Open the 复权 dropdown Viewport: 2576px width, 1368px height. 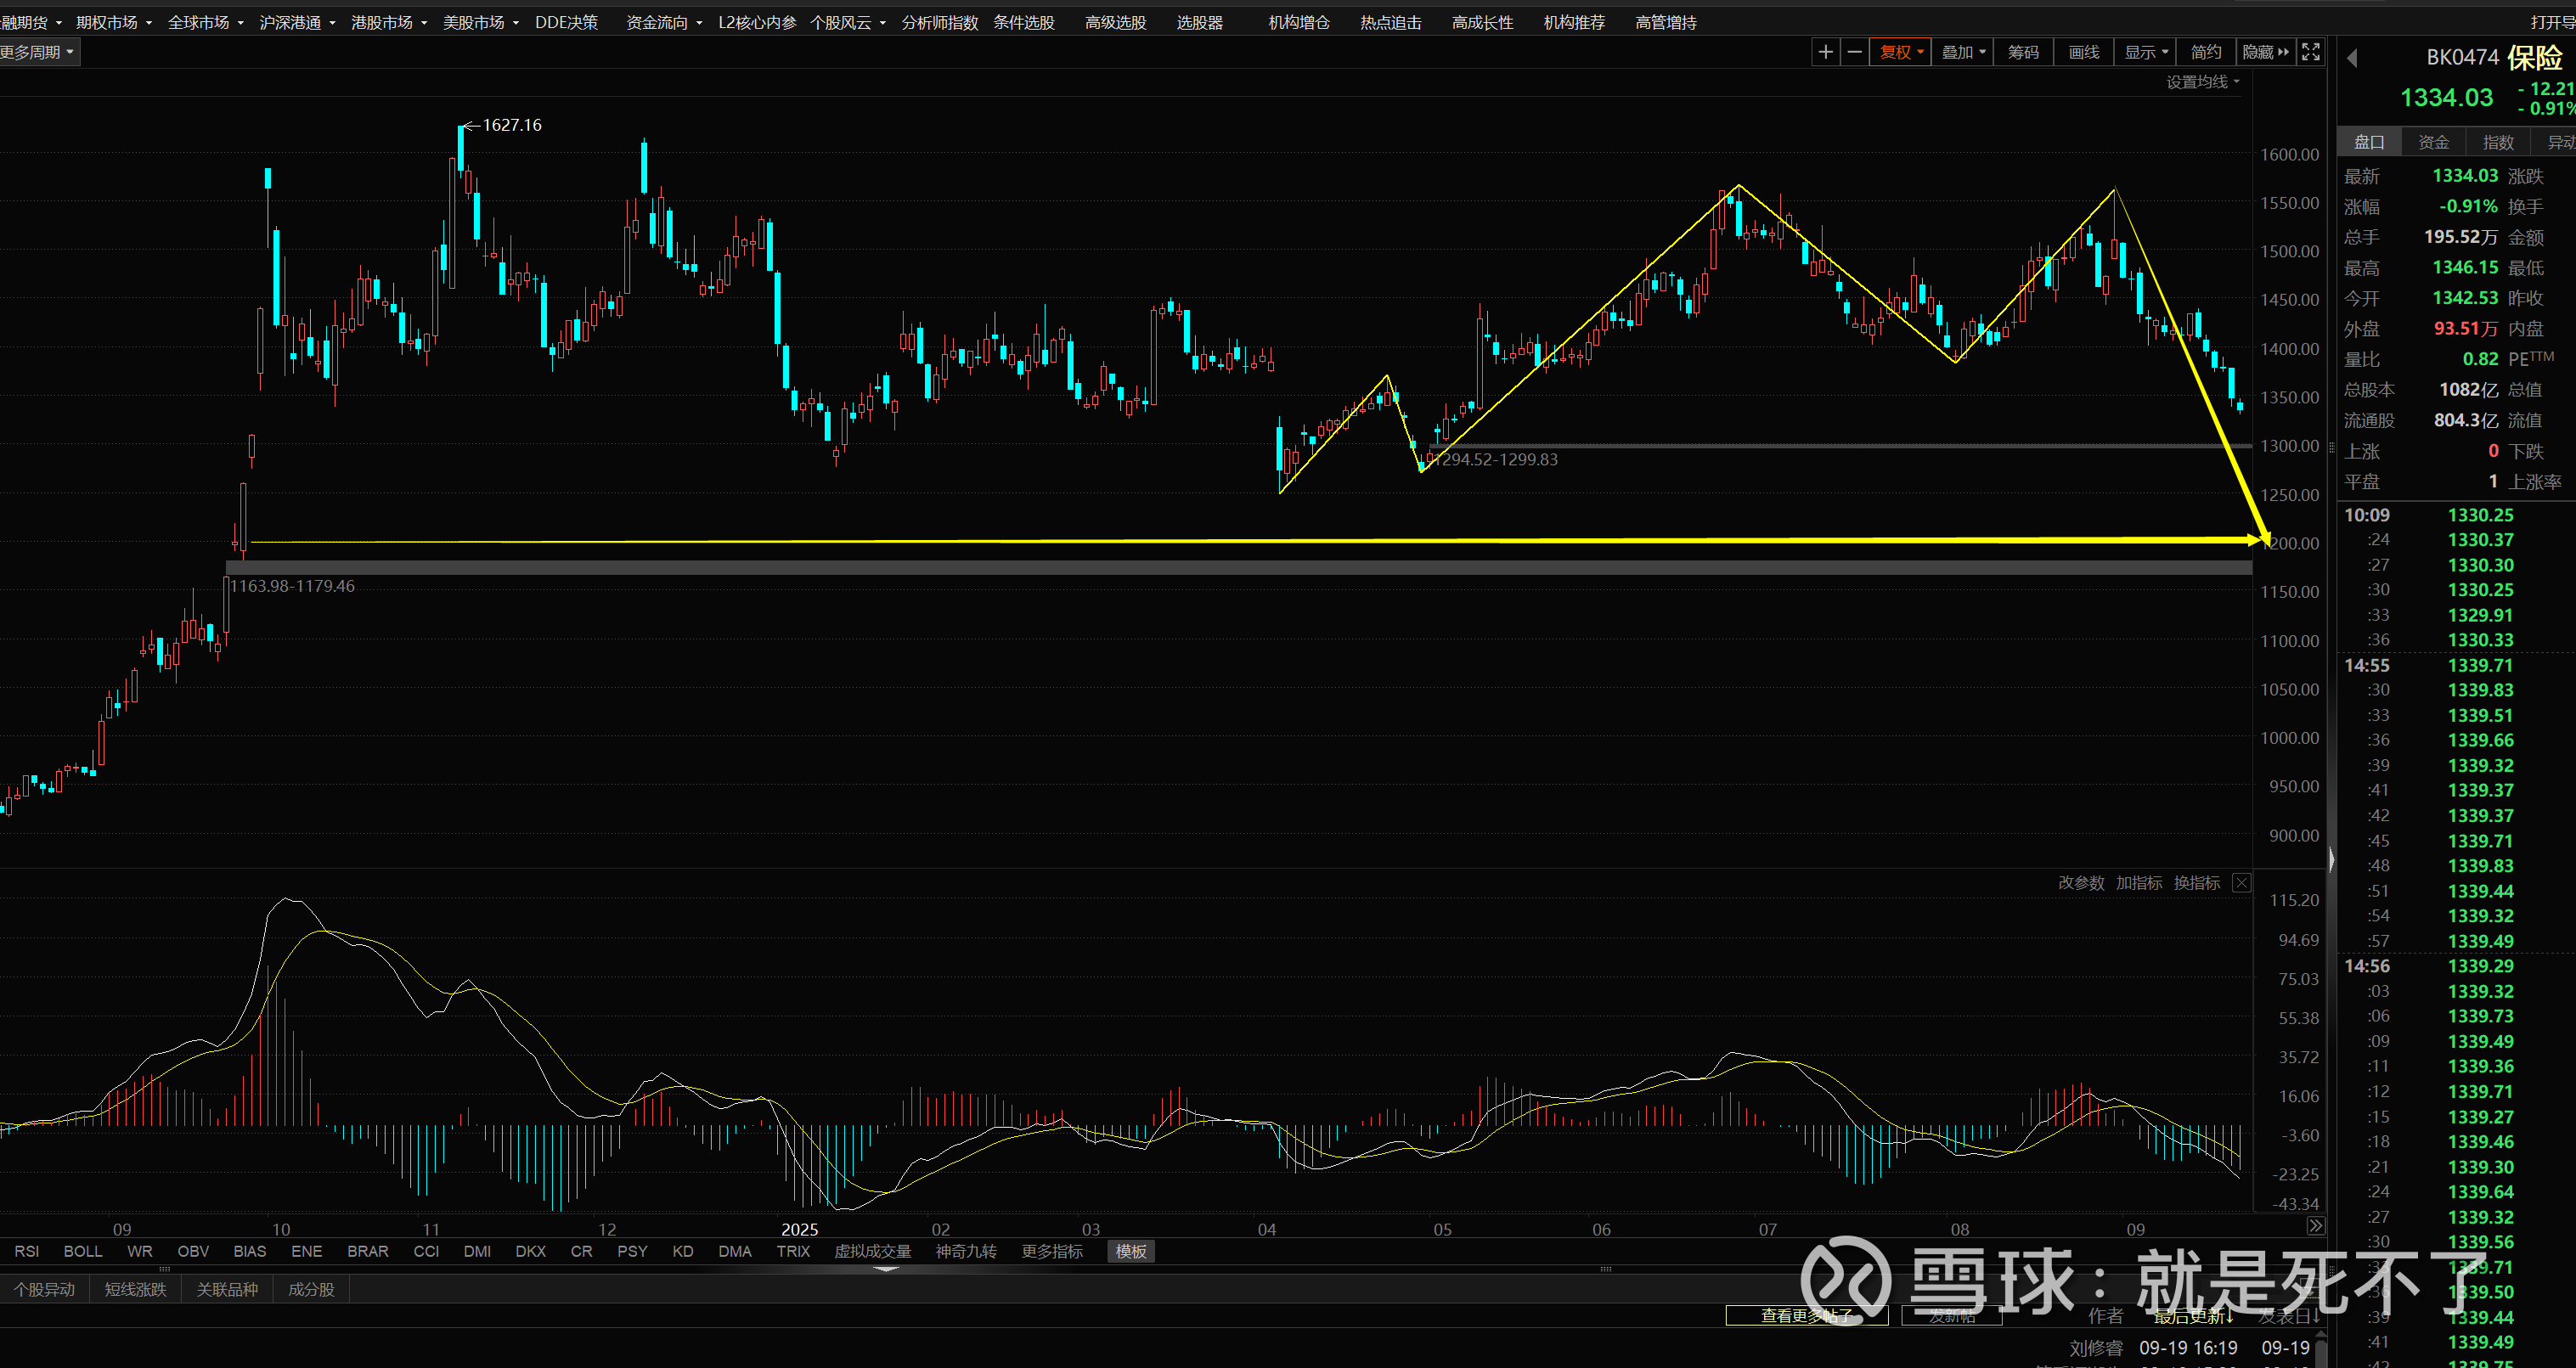1900,52
